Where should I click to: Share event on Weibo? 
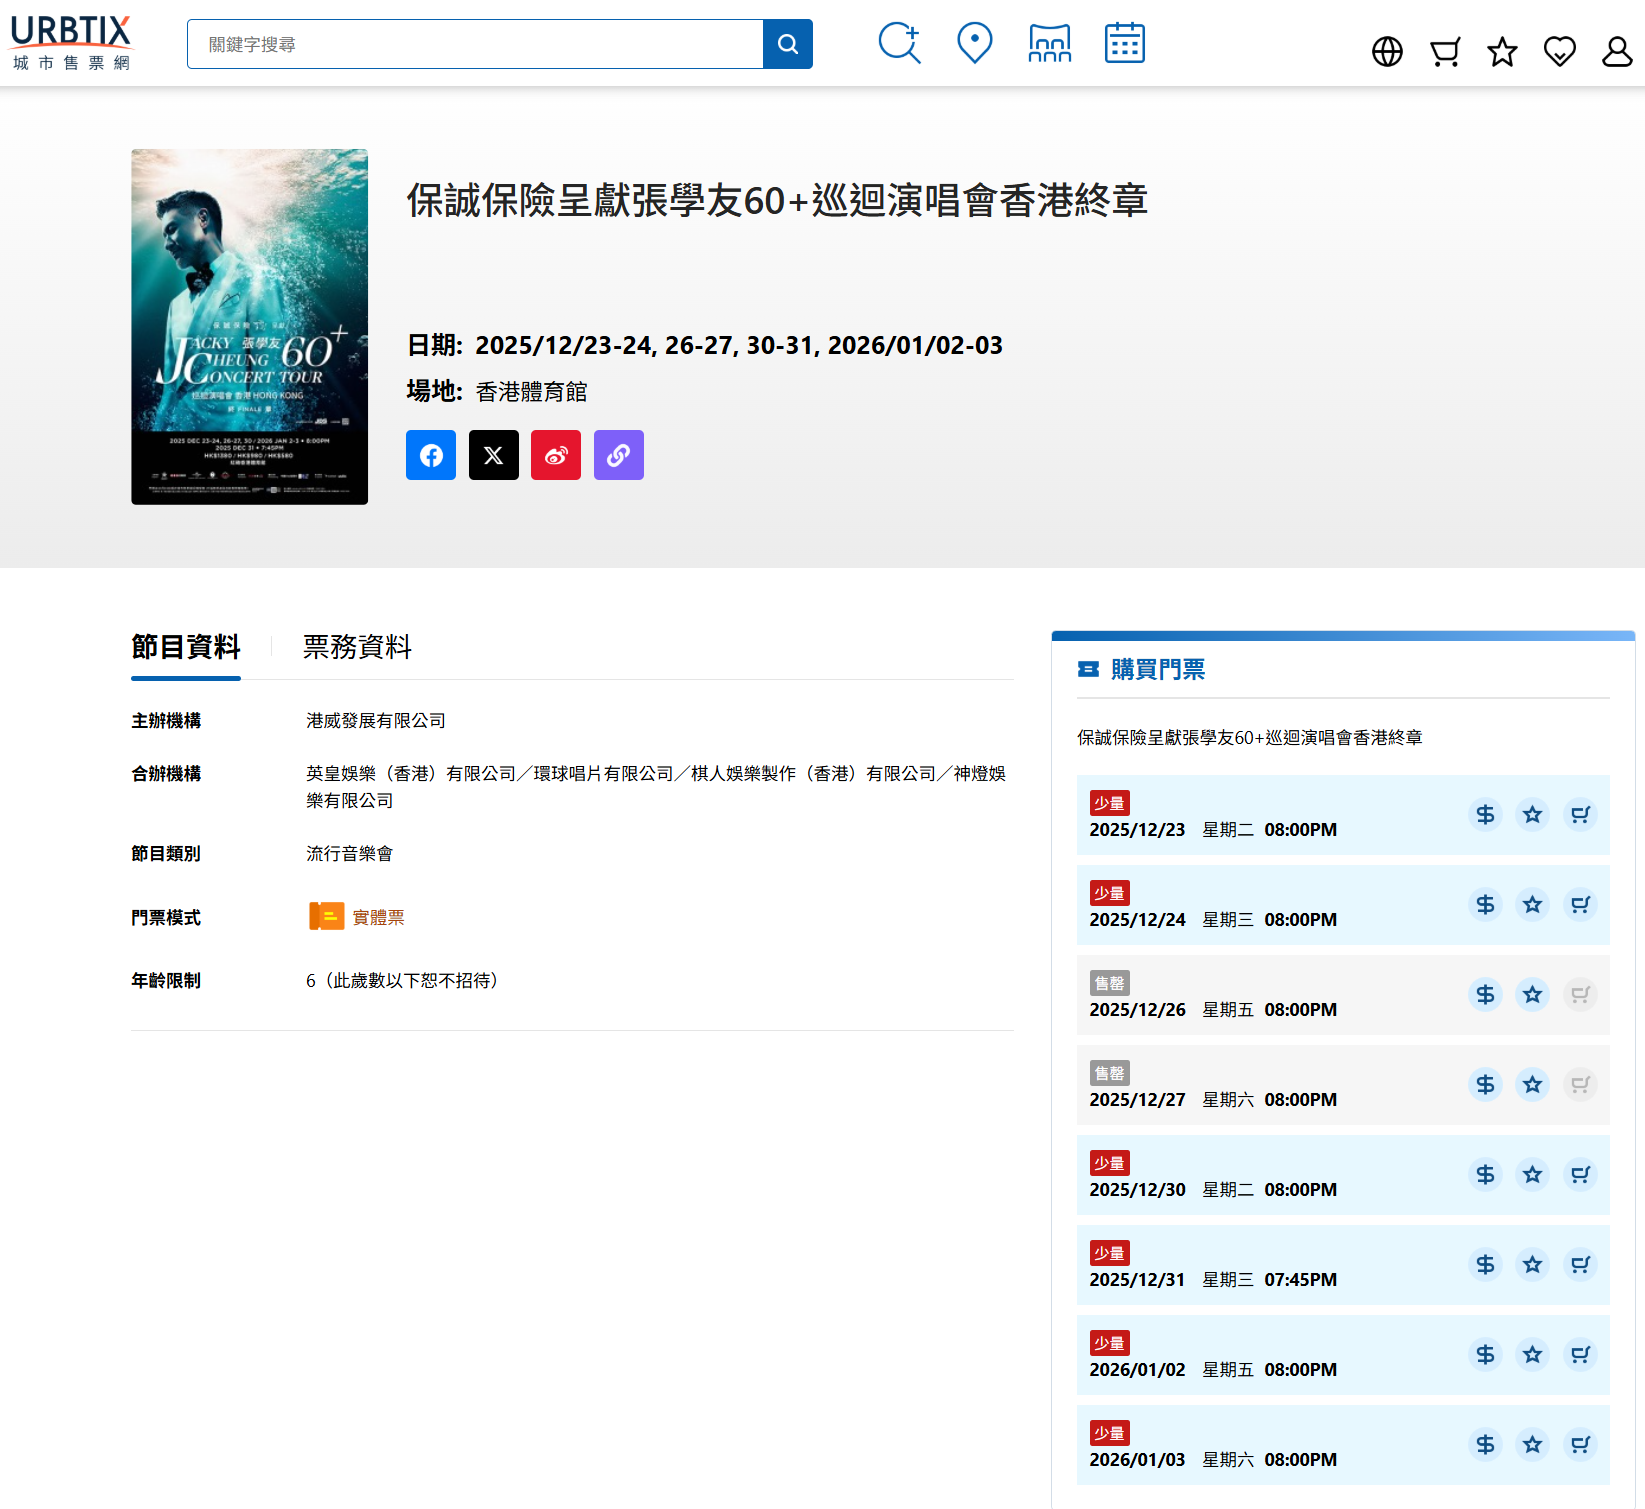click(x=556, y=455)
